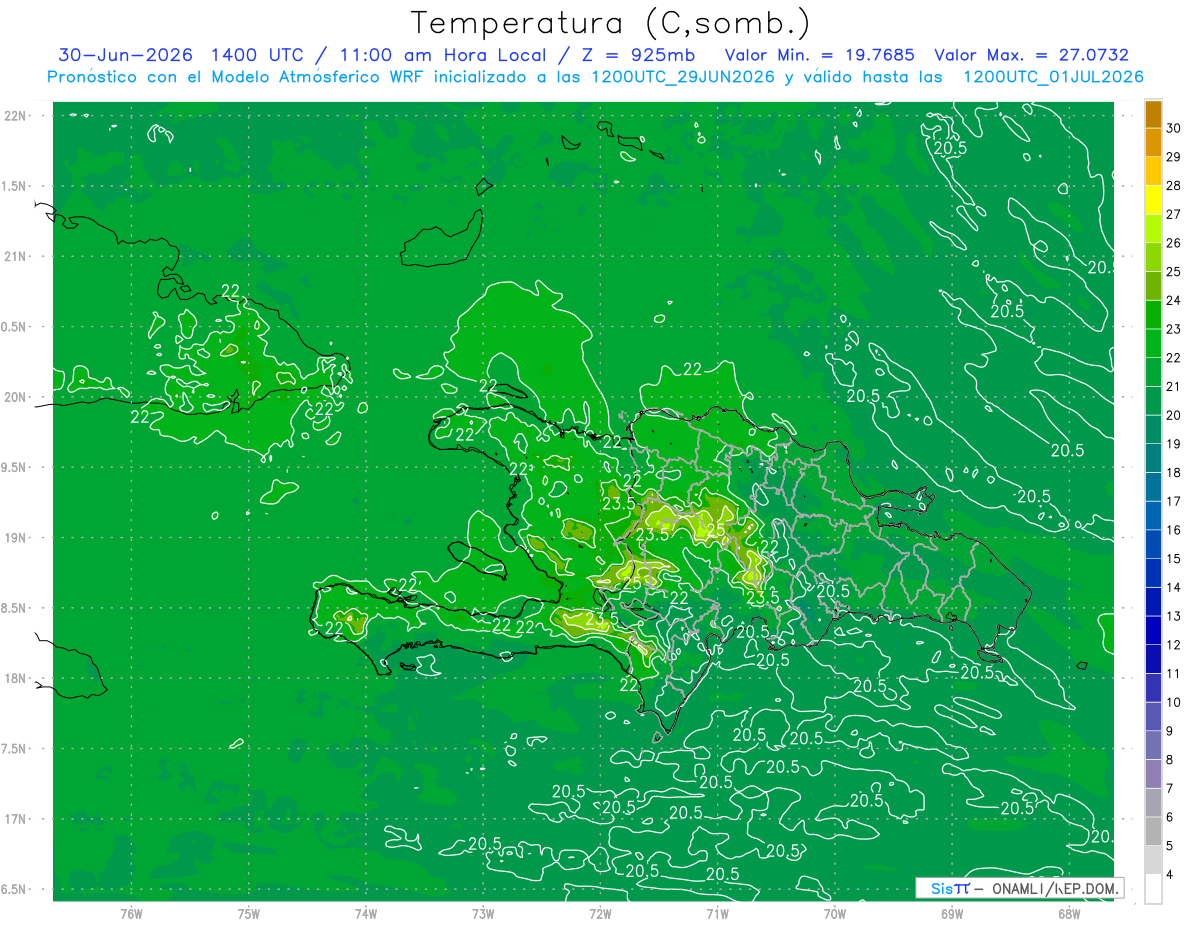
Task: Click the "69W" longitude label
Action: click(x=952, y=913)
